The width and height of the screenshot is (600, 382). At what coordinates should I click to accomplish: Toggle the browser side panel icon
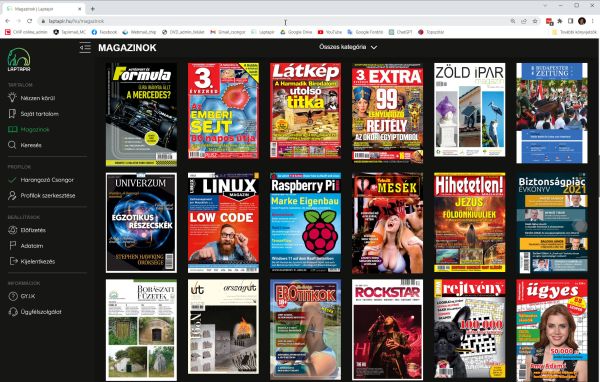tap(571, 21)
